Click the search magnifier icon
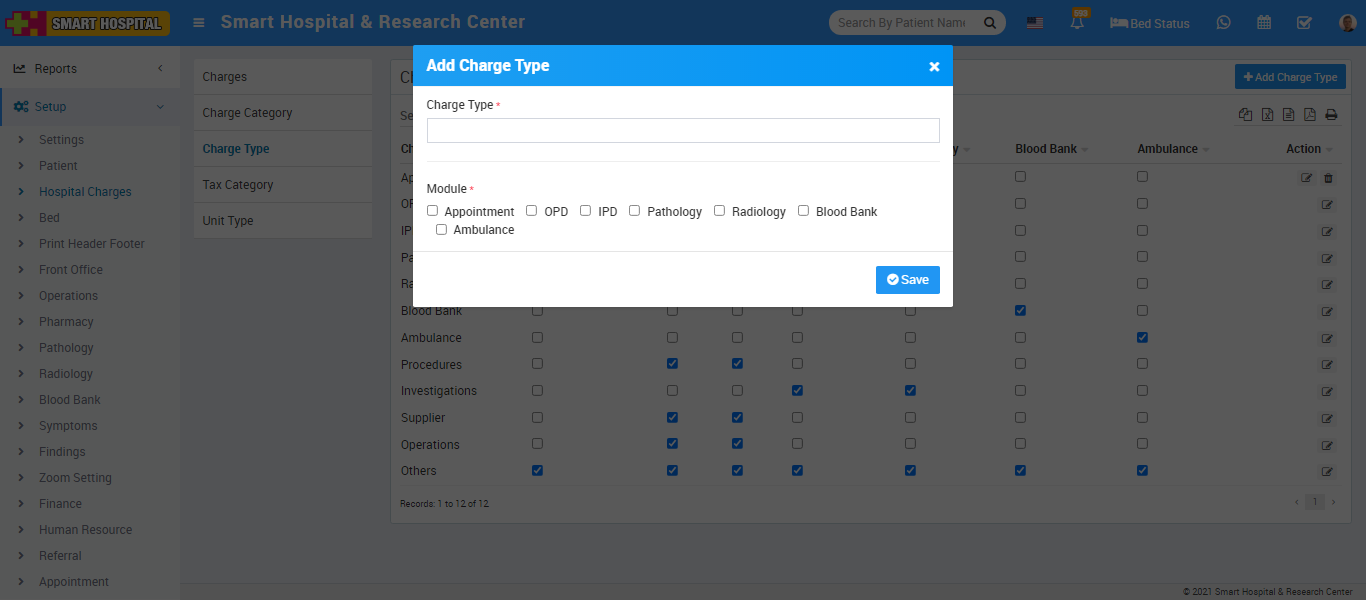Image resolution: width=1366 pixels, height=600 pixels. click(x=990, y=23)
